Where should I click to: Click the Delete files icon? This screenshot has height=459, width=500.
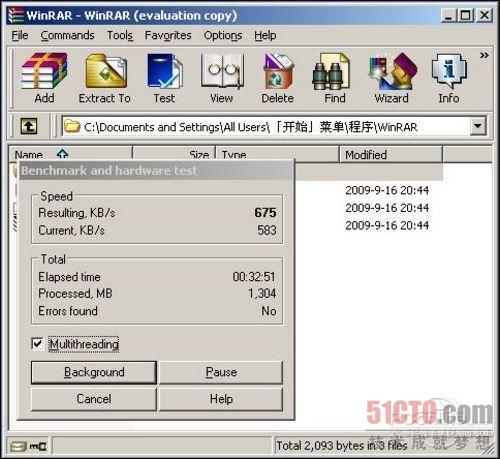click(x=278, y=71)
